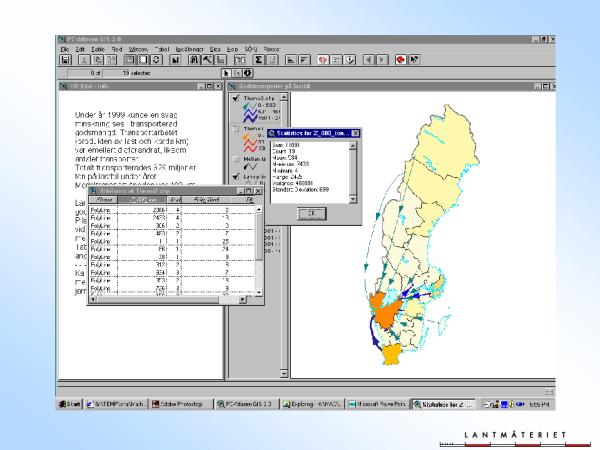Select the pointer Select tool
600x450 pixels.
point(227,73)
